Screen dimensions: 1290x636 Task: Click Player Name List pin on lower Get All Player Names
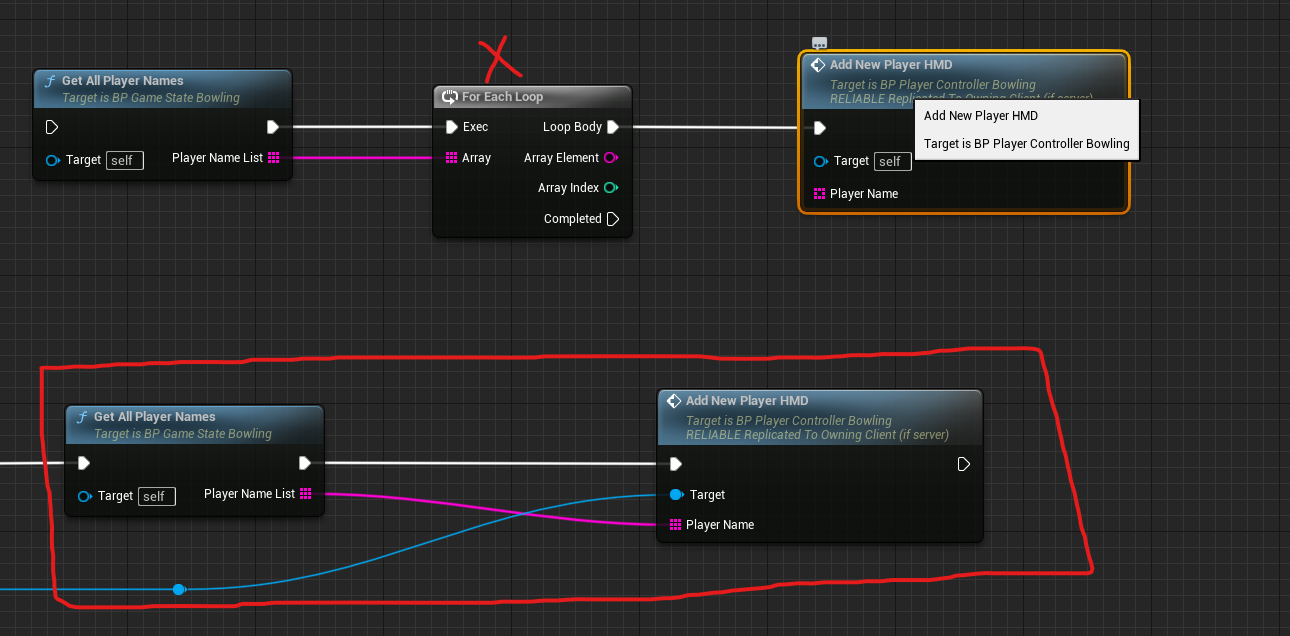pyautogui.click(x=306, y=494)
